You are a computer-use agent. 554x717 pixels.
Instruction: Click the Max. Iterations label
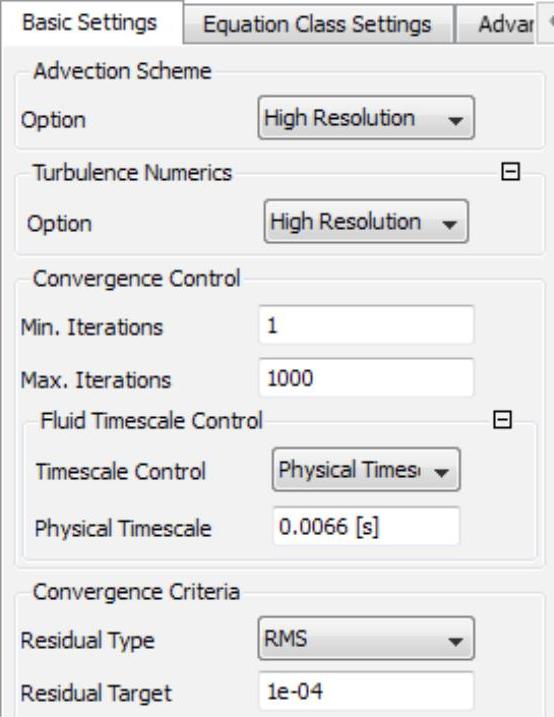96,380
